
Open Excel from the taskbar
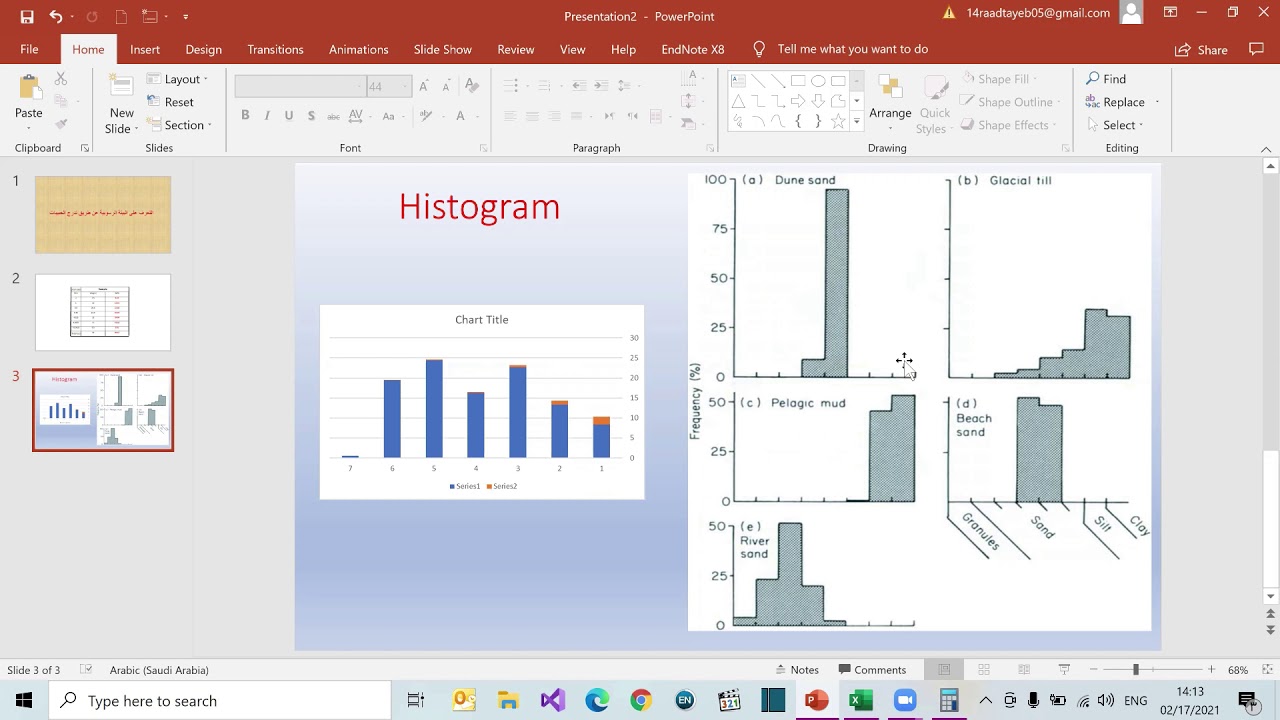(860, 700)
